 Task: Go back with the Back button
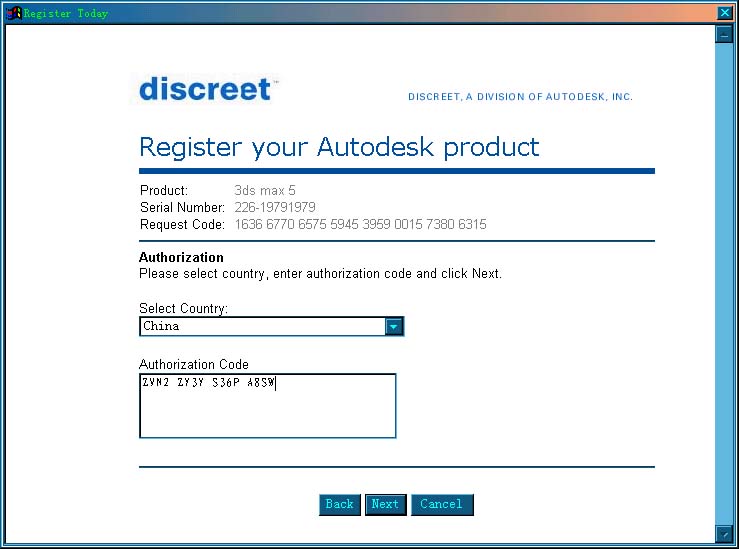339,504
